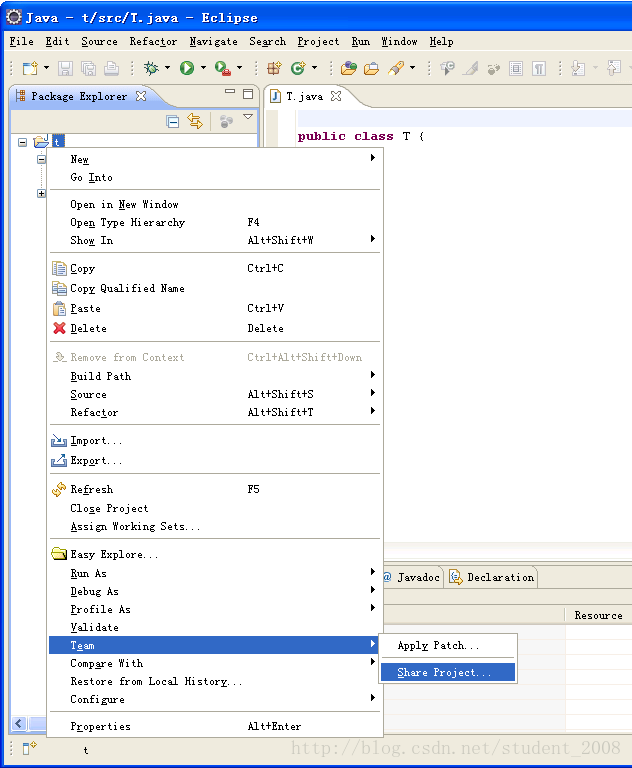Screen dimensions: 632x768
Task: Click Package Explorer scroll left arrow
Action: coord(19,723)
